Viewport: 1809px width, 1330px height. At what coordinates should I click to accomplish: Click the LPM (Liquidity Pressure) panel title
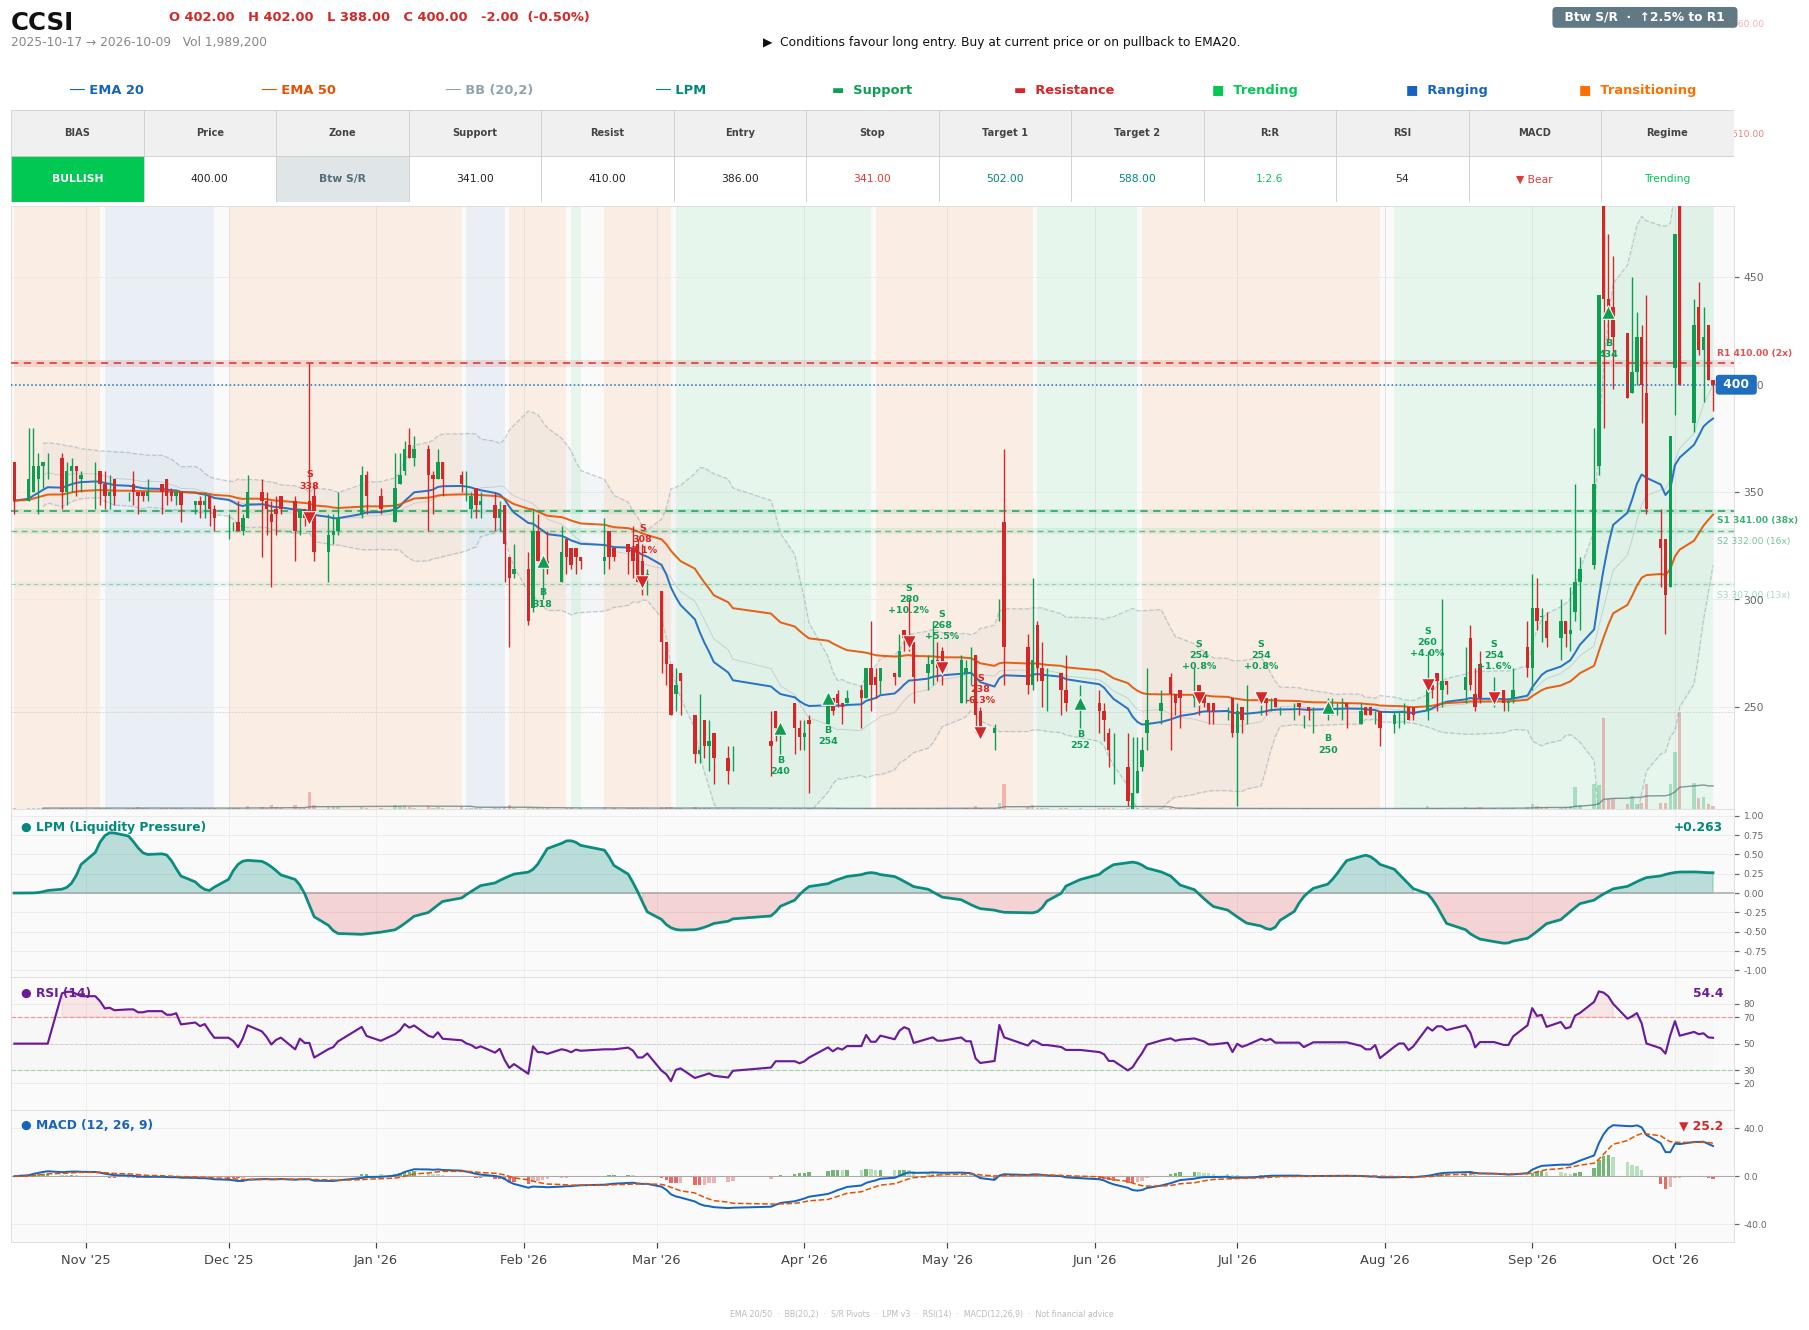pyautogui.click(x=114, y=827)
